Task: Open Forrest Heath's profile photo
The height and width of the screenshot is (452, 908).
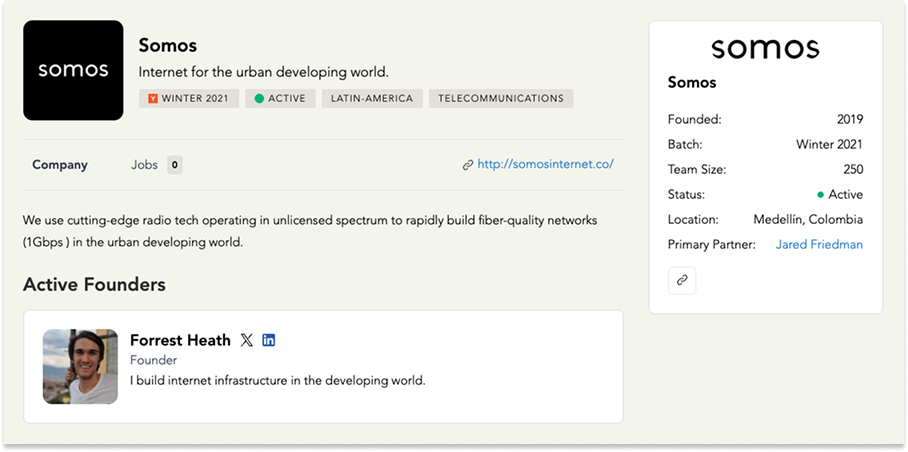Action: [x=80, y=366]
